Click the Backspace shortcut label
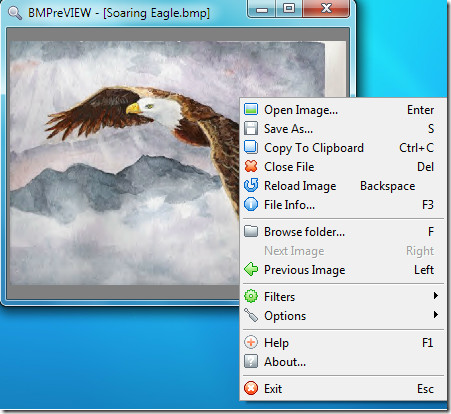The width and height of the screenshot is (451, 414). click(x=388, y=186)
